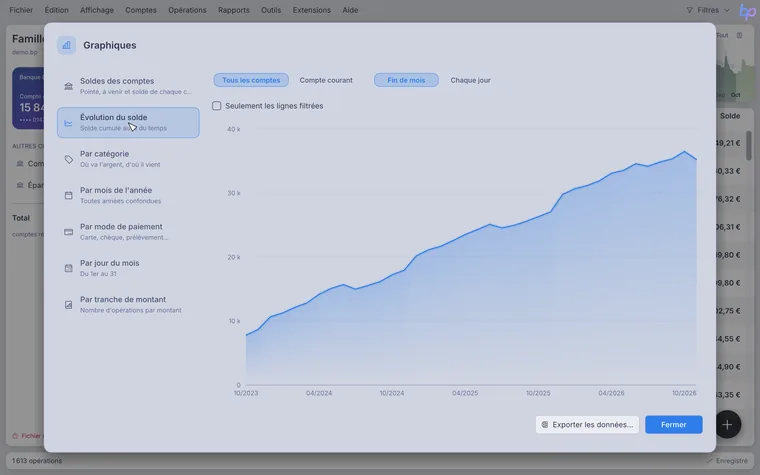Enable Seulement les lignes filtrées checkbox

click(217, 106)
